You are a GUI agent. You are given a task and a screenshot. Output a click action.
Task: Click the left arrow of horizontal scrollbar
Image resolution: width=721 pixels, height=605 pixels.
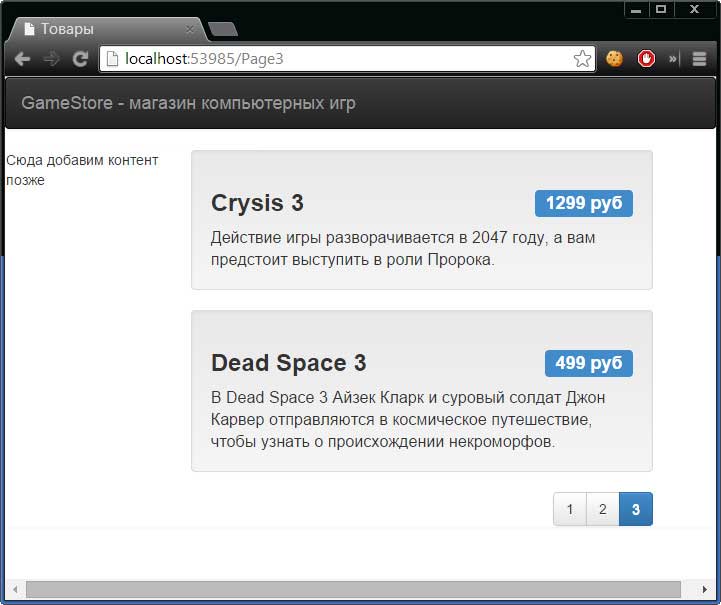(15, 589)
